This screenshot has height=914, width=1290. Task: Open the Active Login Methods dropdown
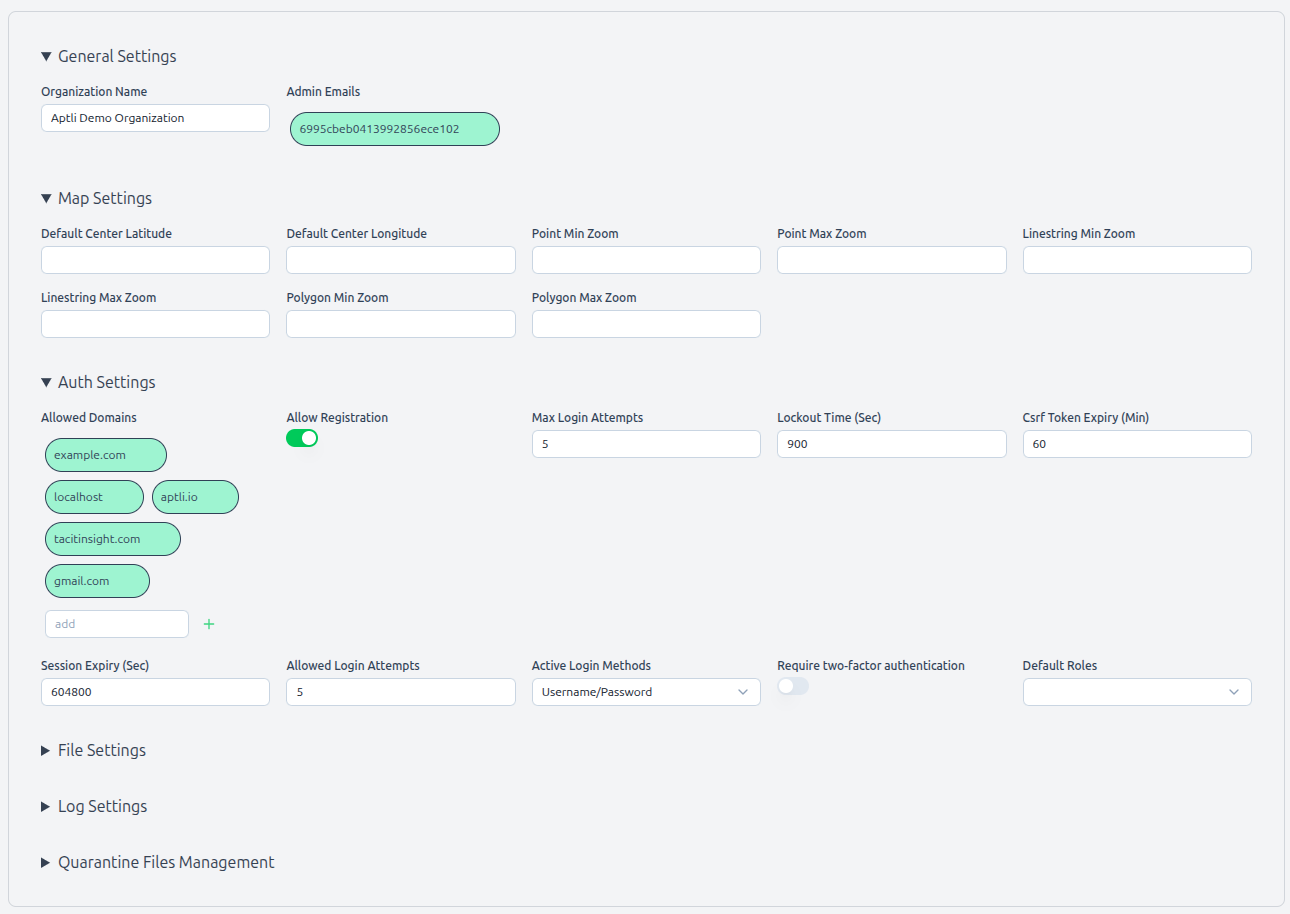(x=645, y=691)
